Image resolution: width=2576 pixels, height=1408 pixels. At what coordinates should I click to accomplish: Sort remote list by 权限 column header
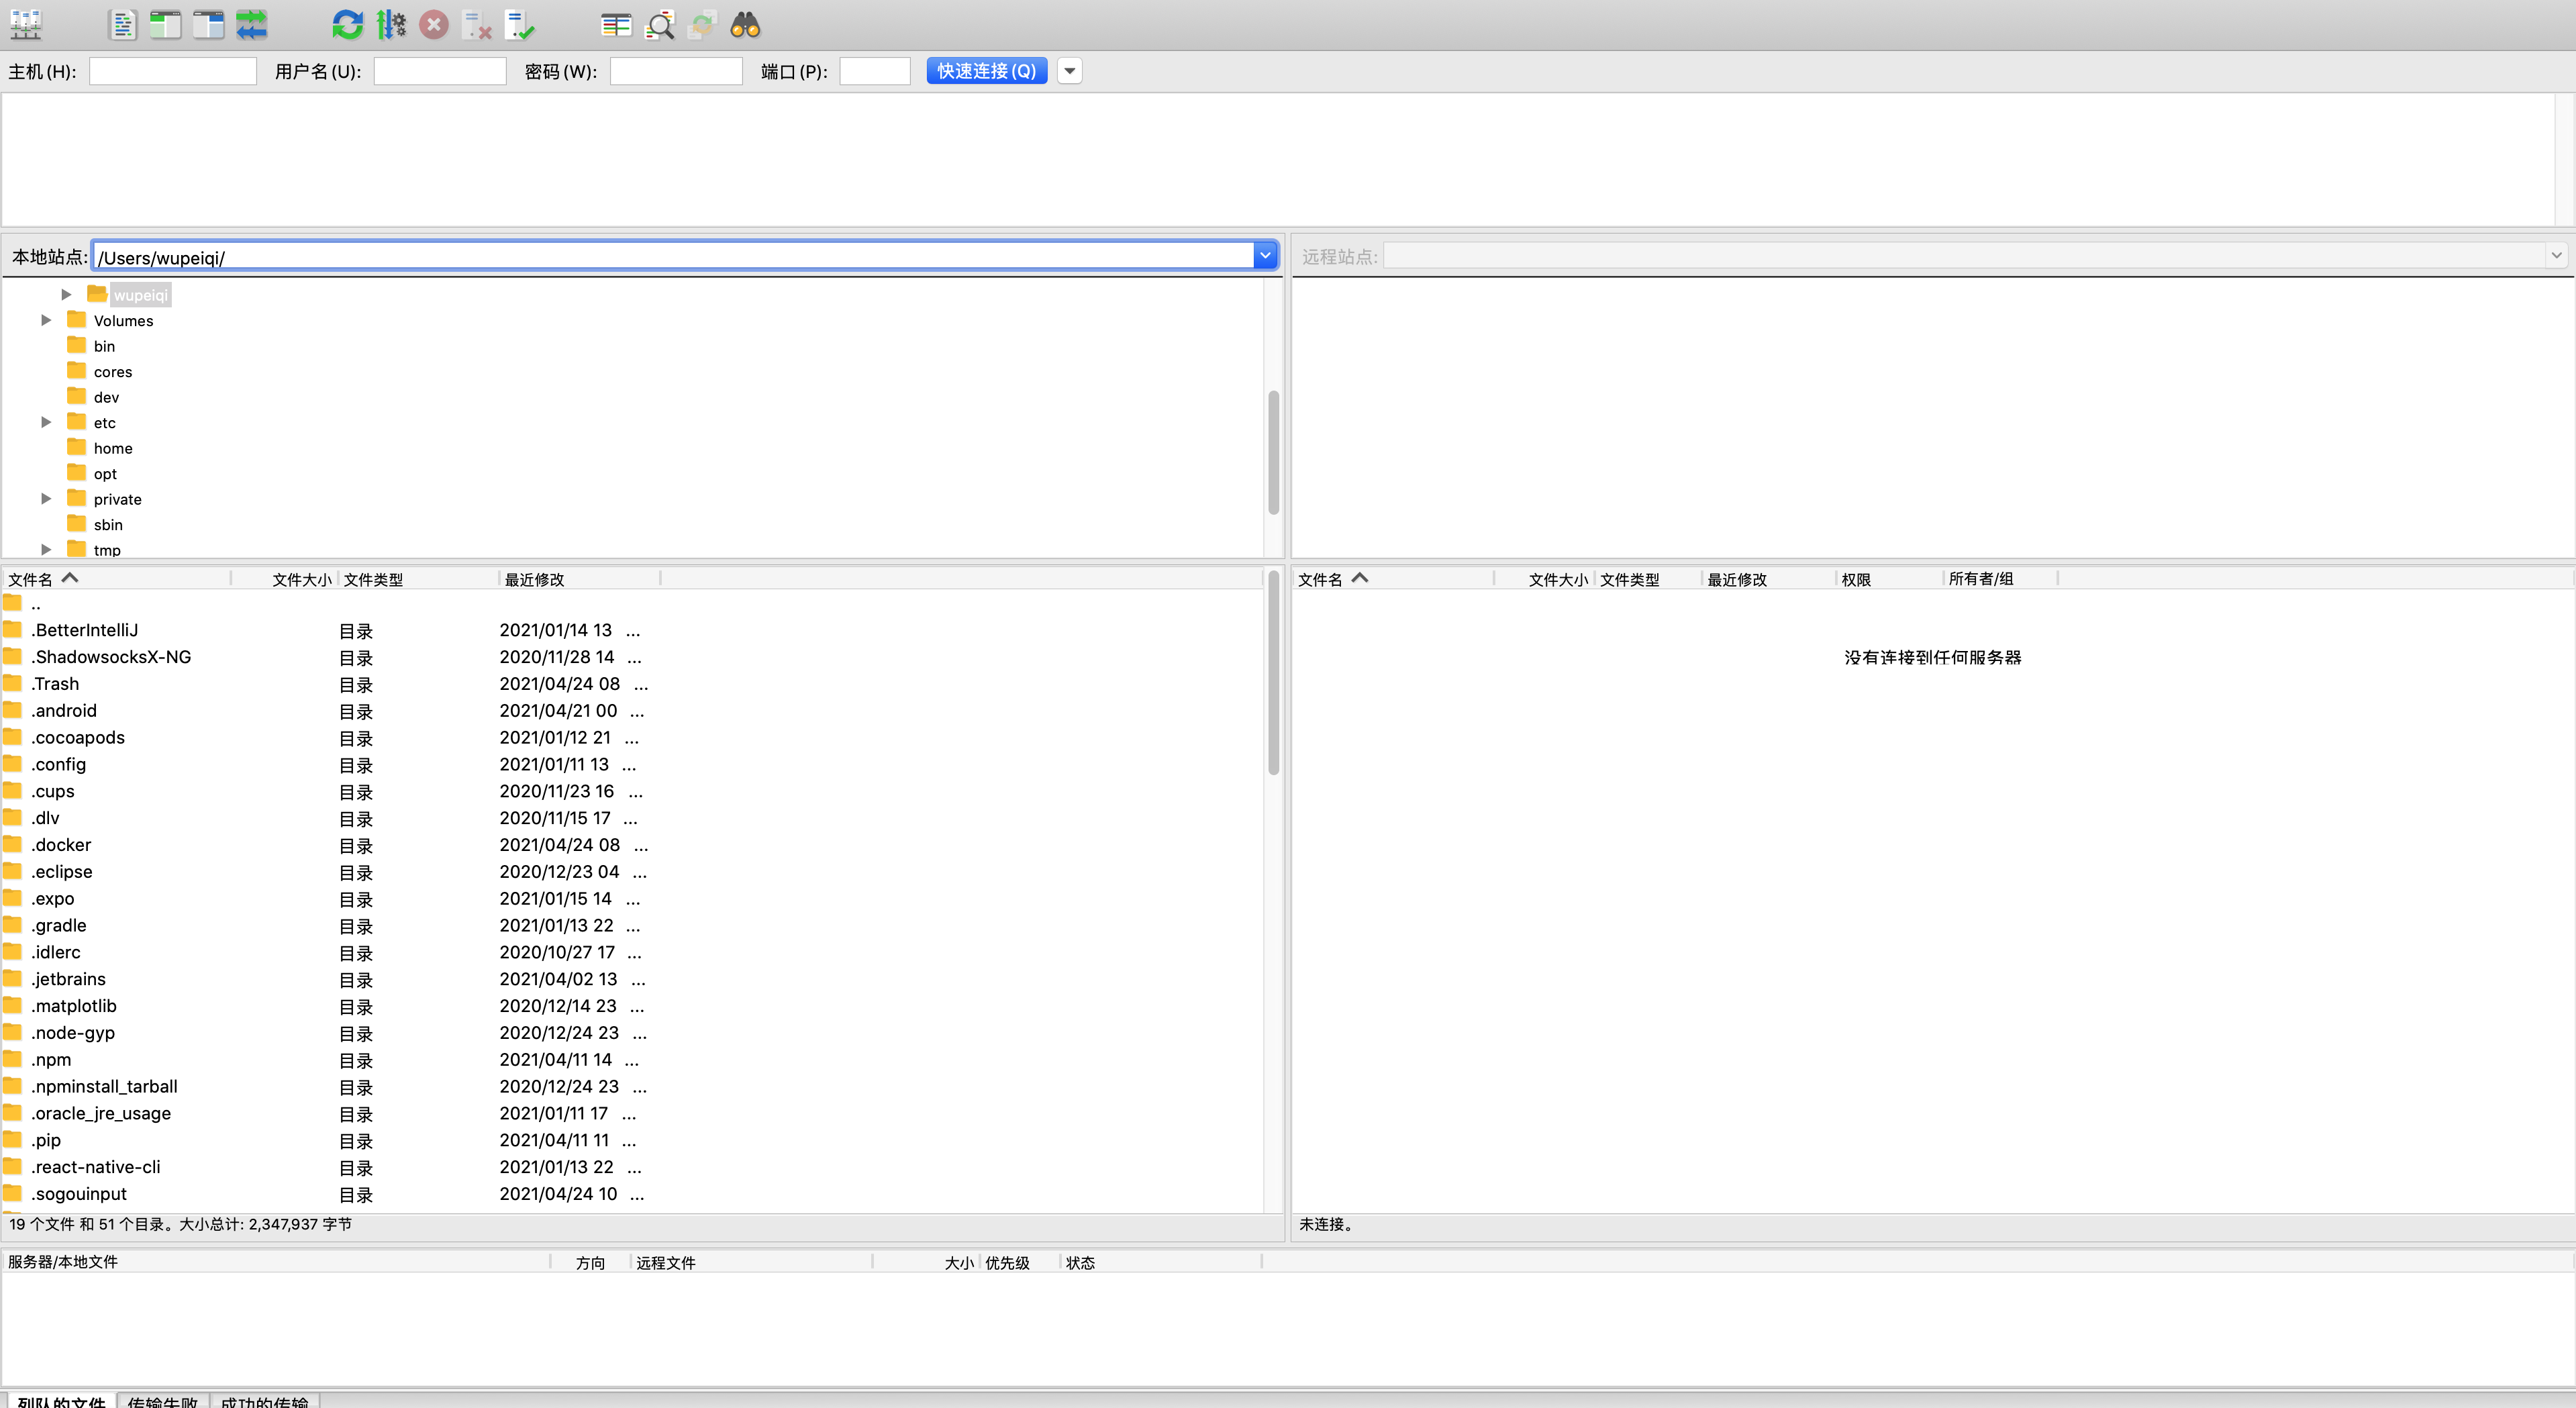[x=1890, y=579]
